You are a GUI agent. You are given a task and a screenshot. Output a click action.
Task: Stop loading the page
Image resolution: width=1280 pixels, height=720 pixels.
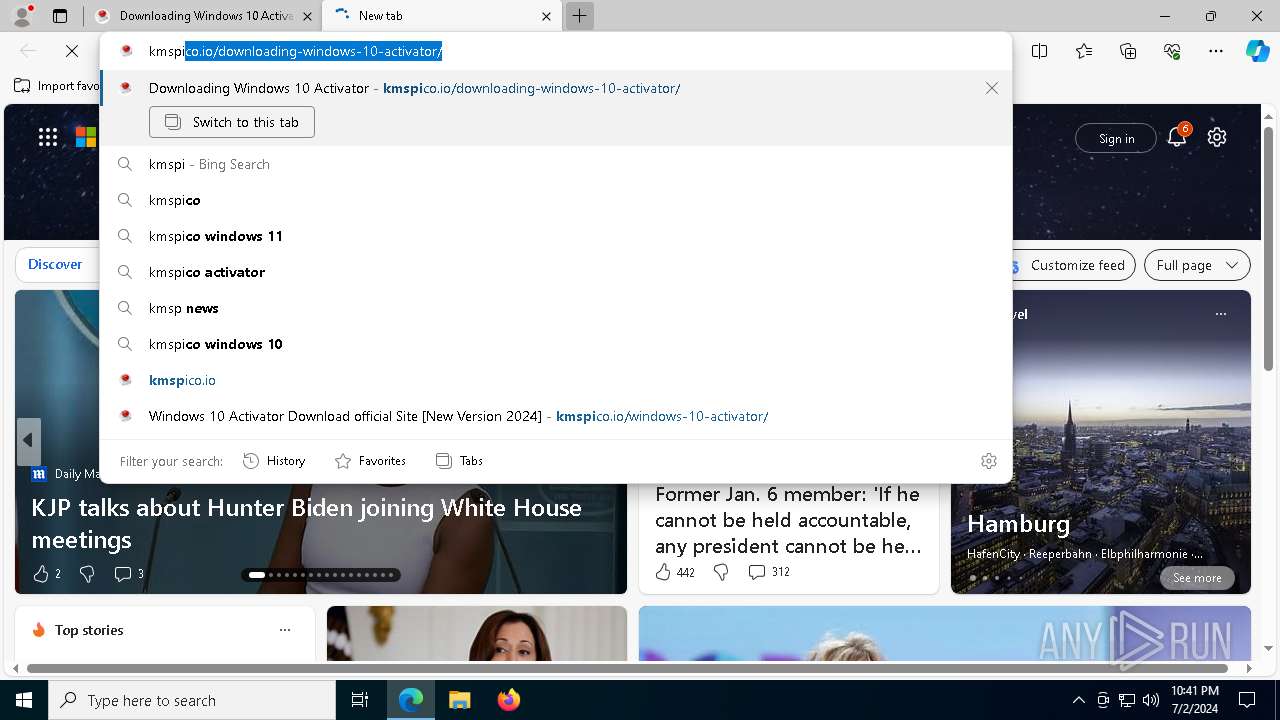[72, 51]
